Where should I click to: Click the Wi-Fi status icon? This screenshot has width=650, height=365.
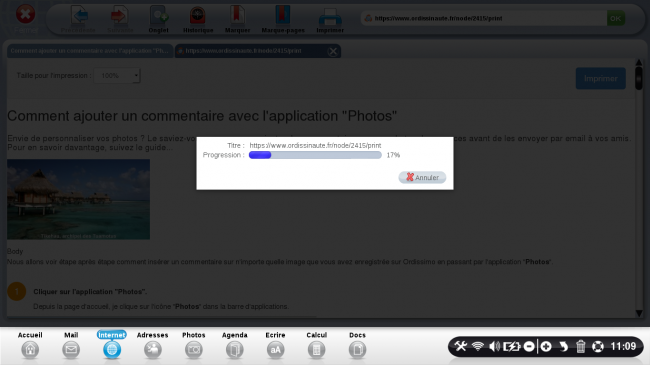(x=478, y=346)
